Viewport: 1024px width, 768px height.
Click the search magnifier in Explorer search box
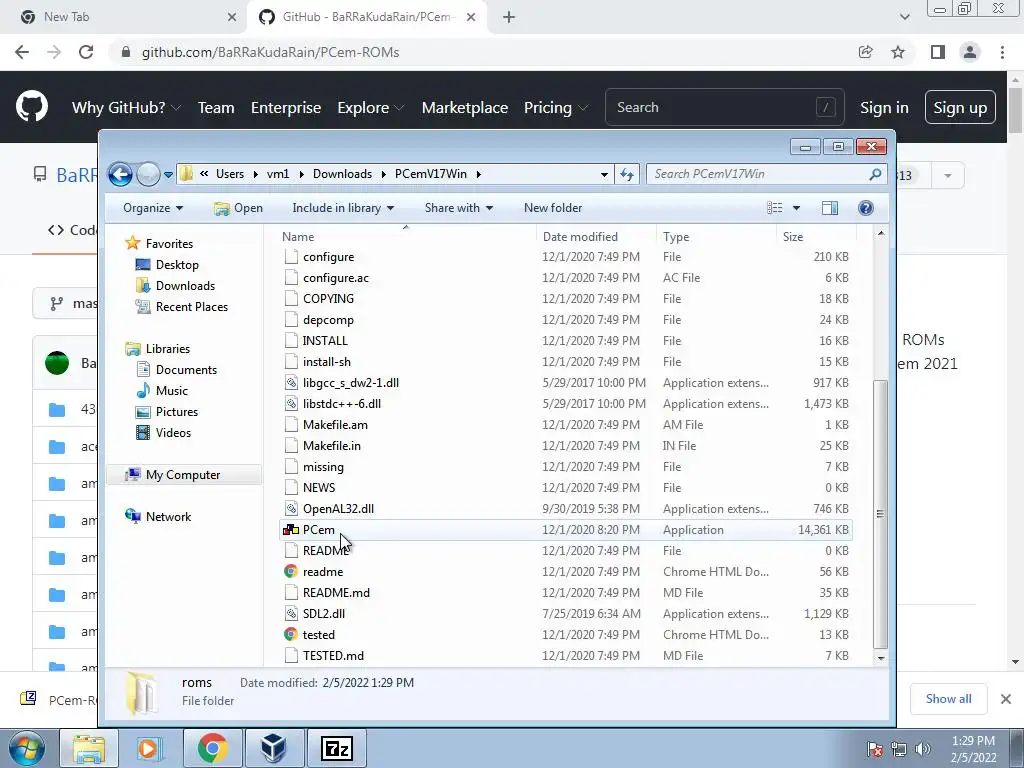(x=875, y=174)
